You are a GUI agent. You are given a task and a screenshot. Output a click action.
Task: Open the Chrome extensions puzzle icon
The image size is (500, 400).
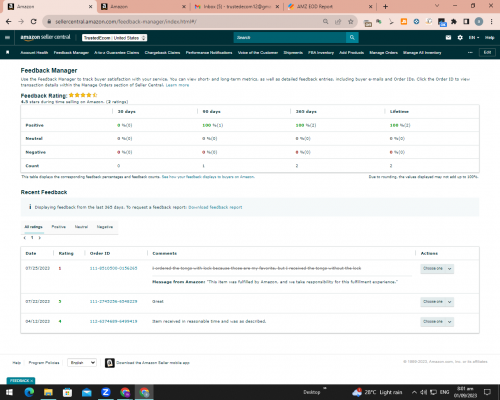(x=454, y=21)
